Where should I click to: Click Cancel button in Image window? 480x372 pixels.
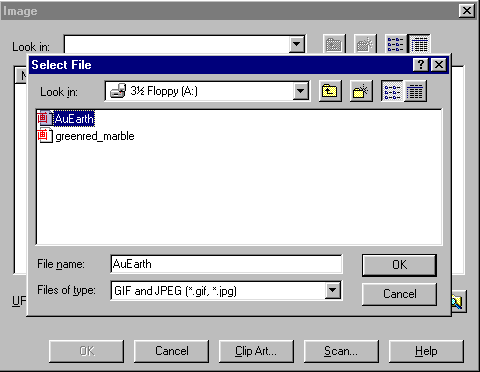(x=171, y=351)
